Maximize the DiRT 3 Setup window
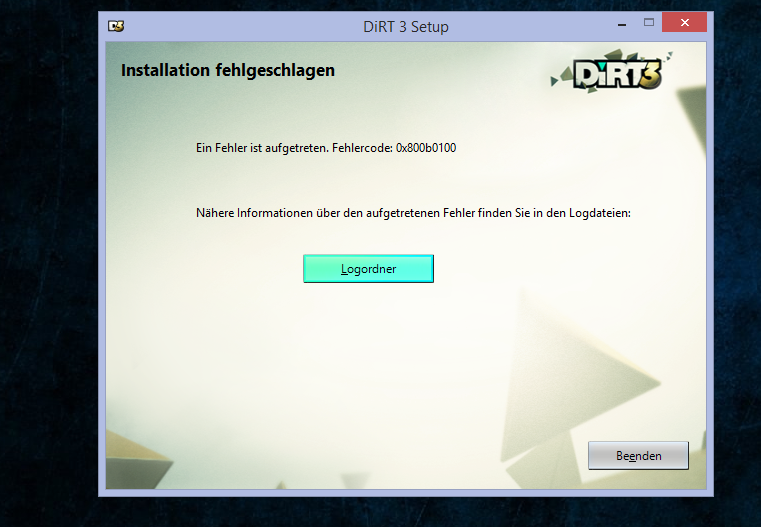The height and width of the screenshot is (527, 761). pos(649,22)
